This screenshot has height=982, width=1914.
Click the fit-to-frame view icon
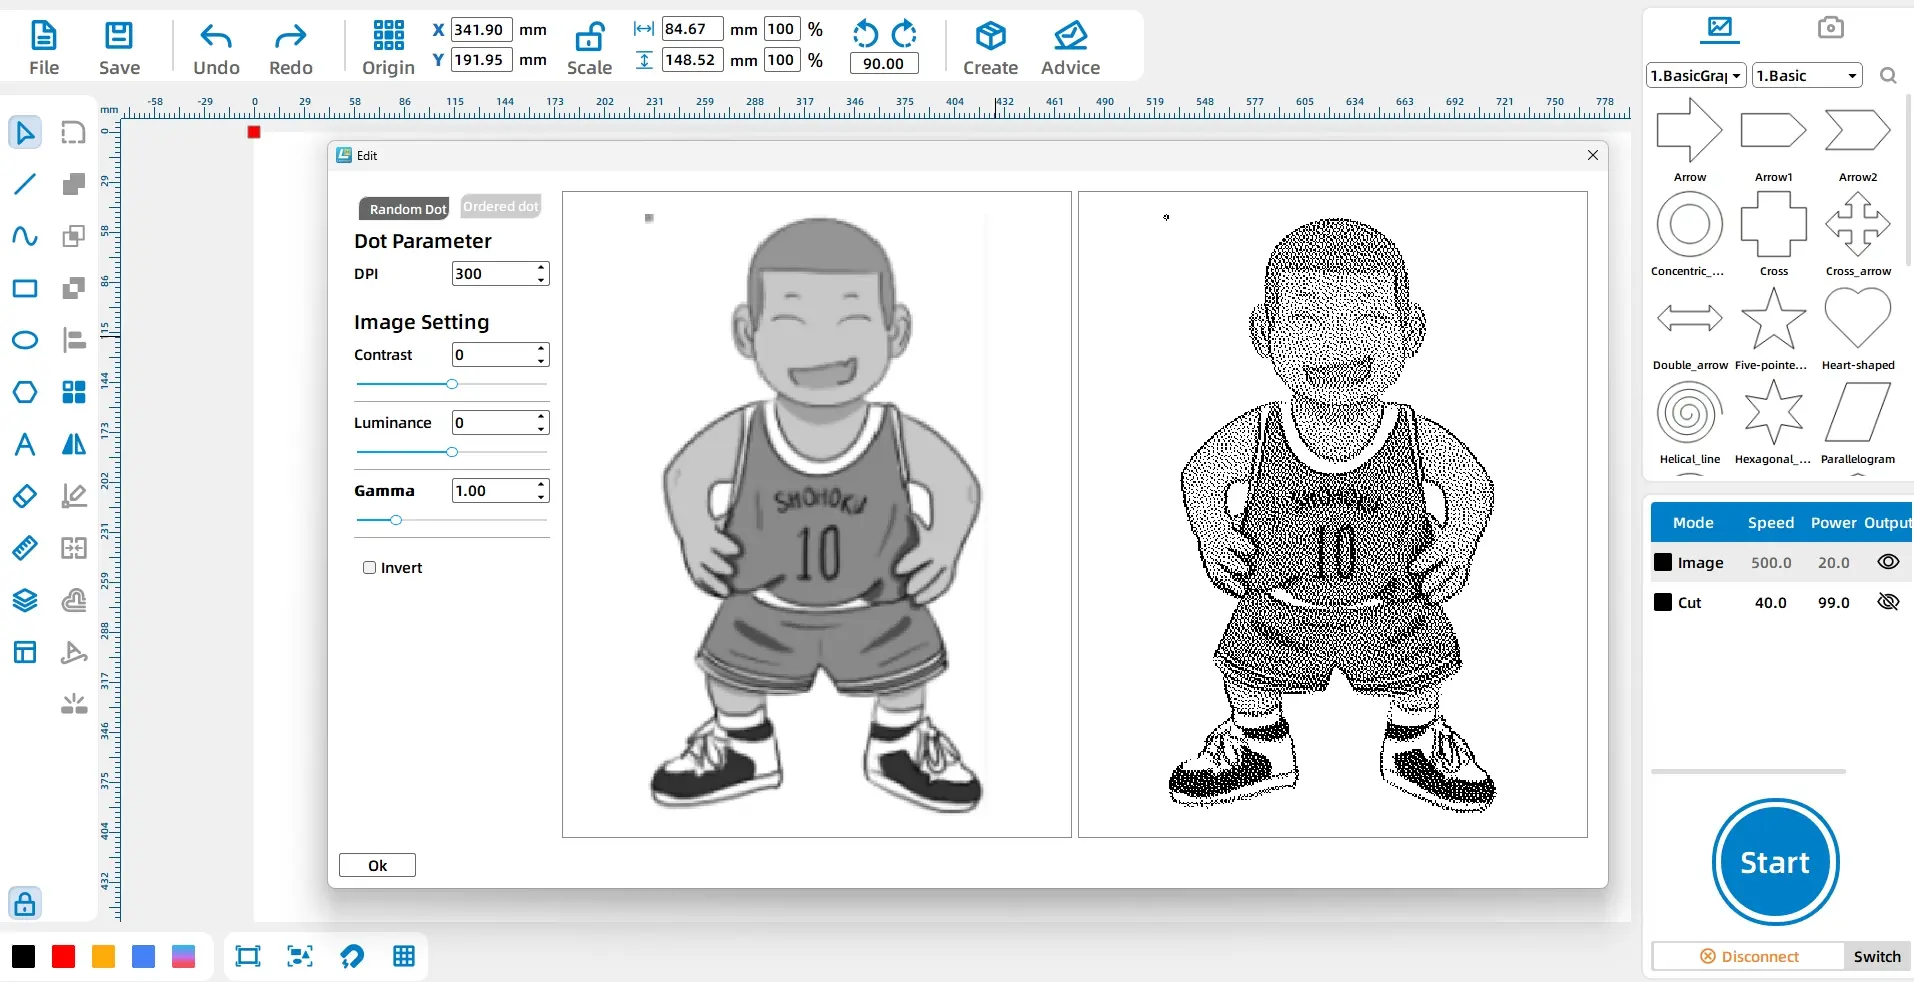click(247, 957)
